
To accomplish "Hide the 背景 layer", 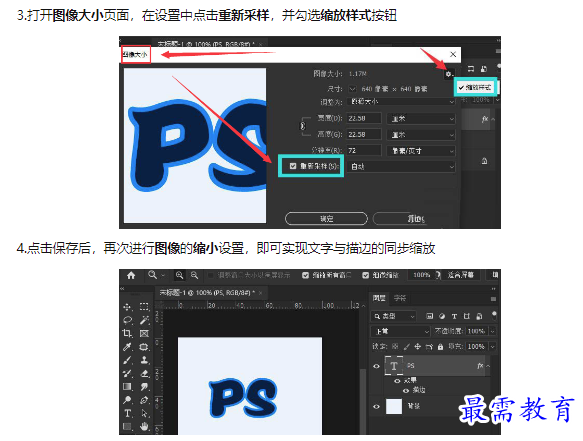I will (376, 406).
